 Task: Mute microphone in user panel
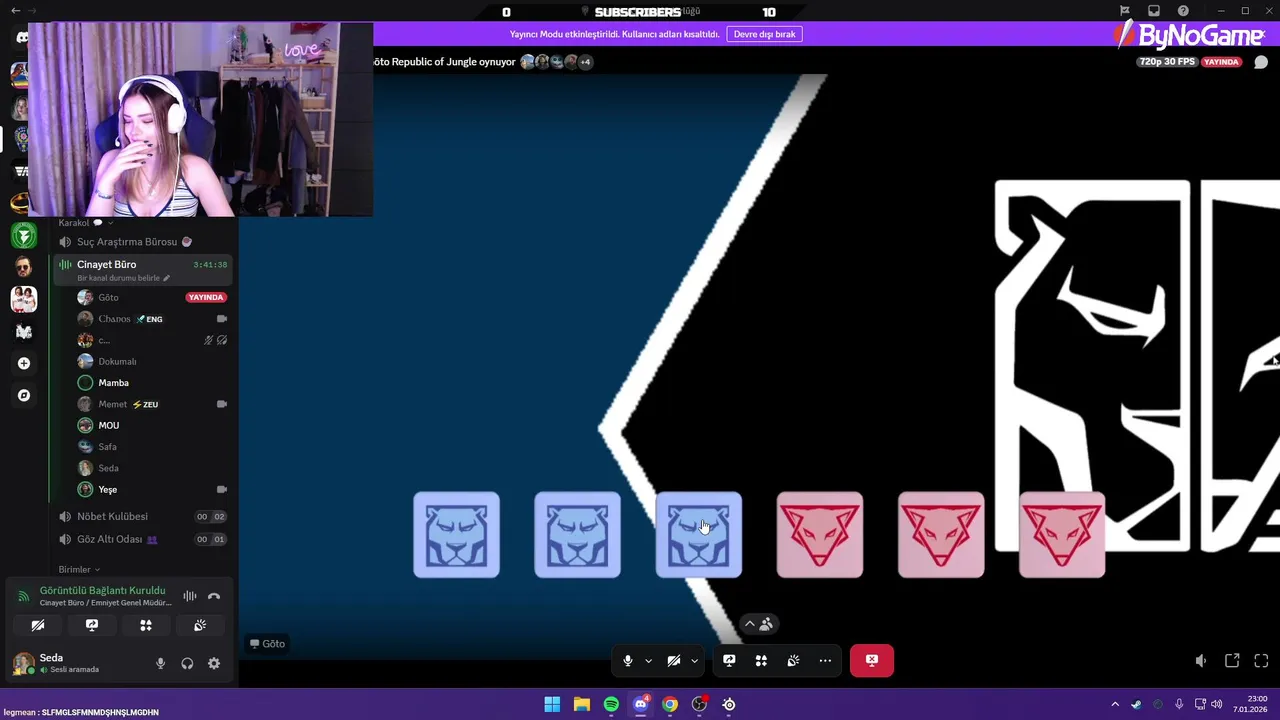point(160,663)
